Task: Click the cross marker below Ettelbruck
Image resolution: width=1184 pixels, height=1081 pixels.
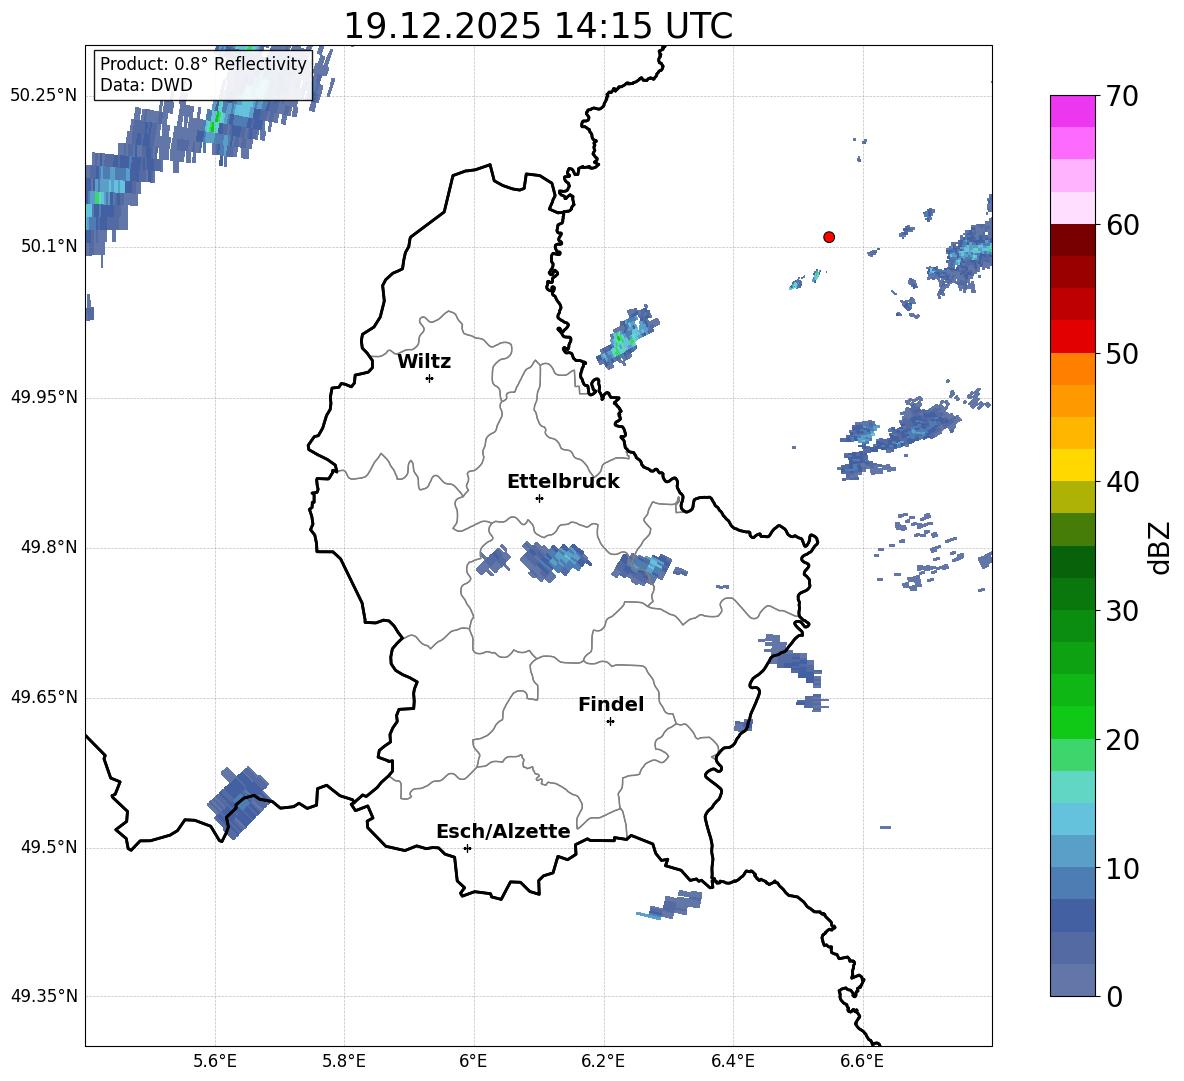Action: 539,498
